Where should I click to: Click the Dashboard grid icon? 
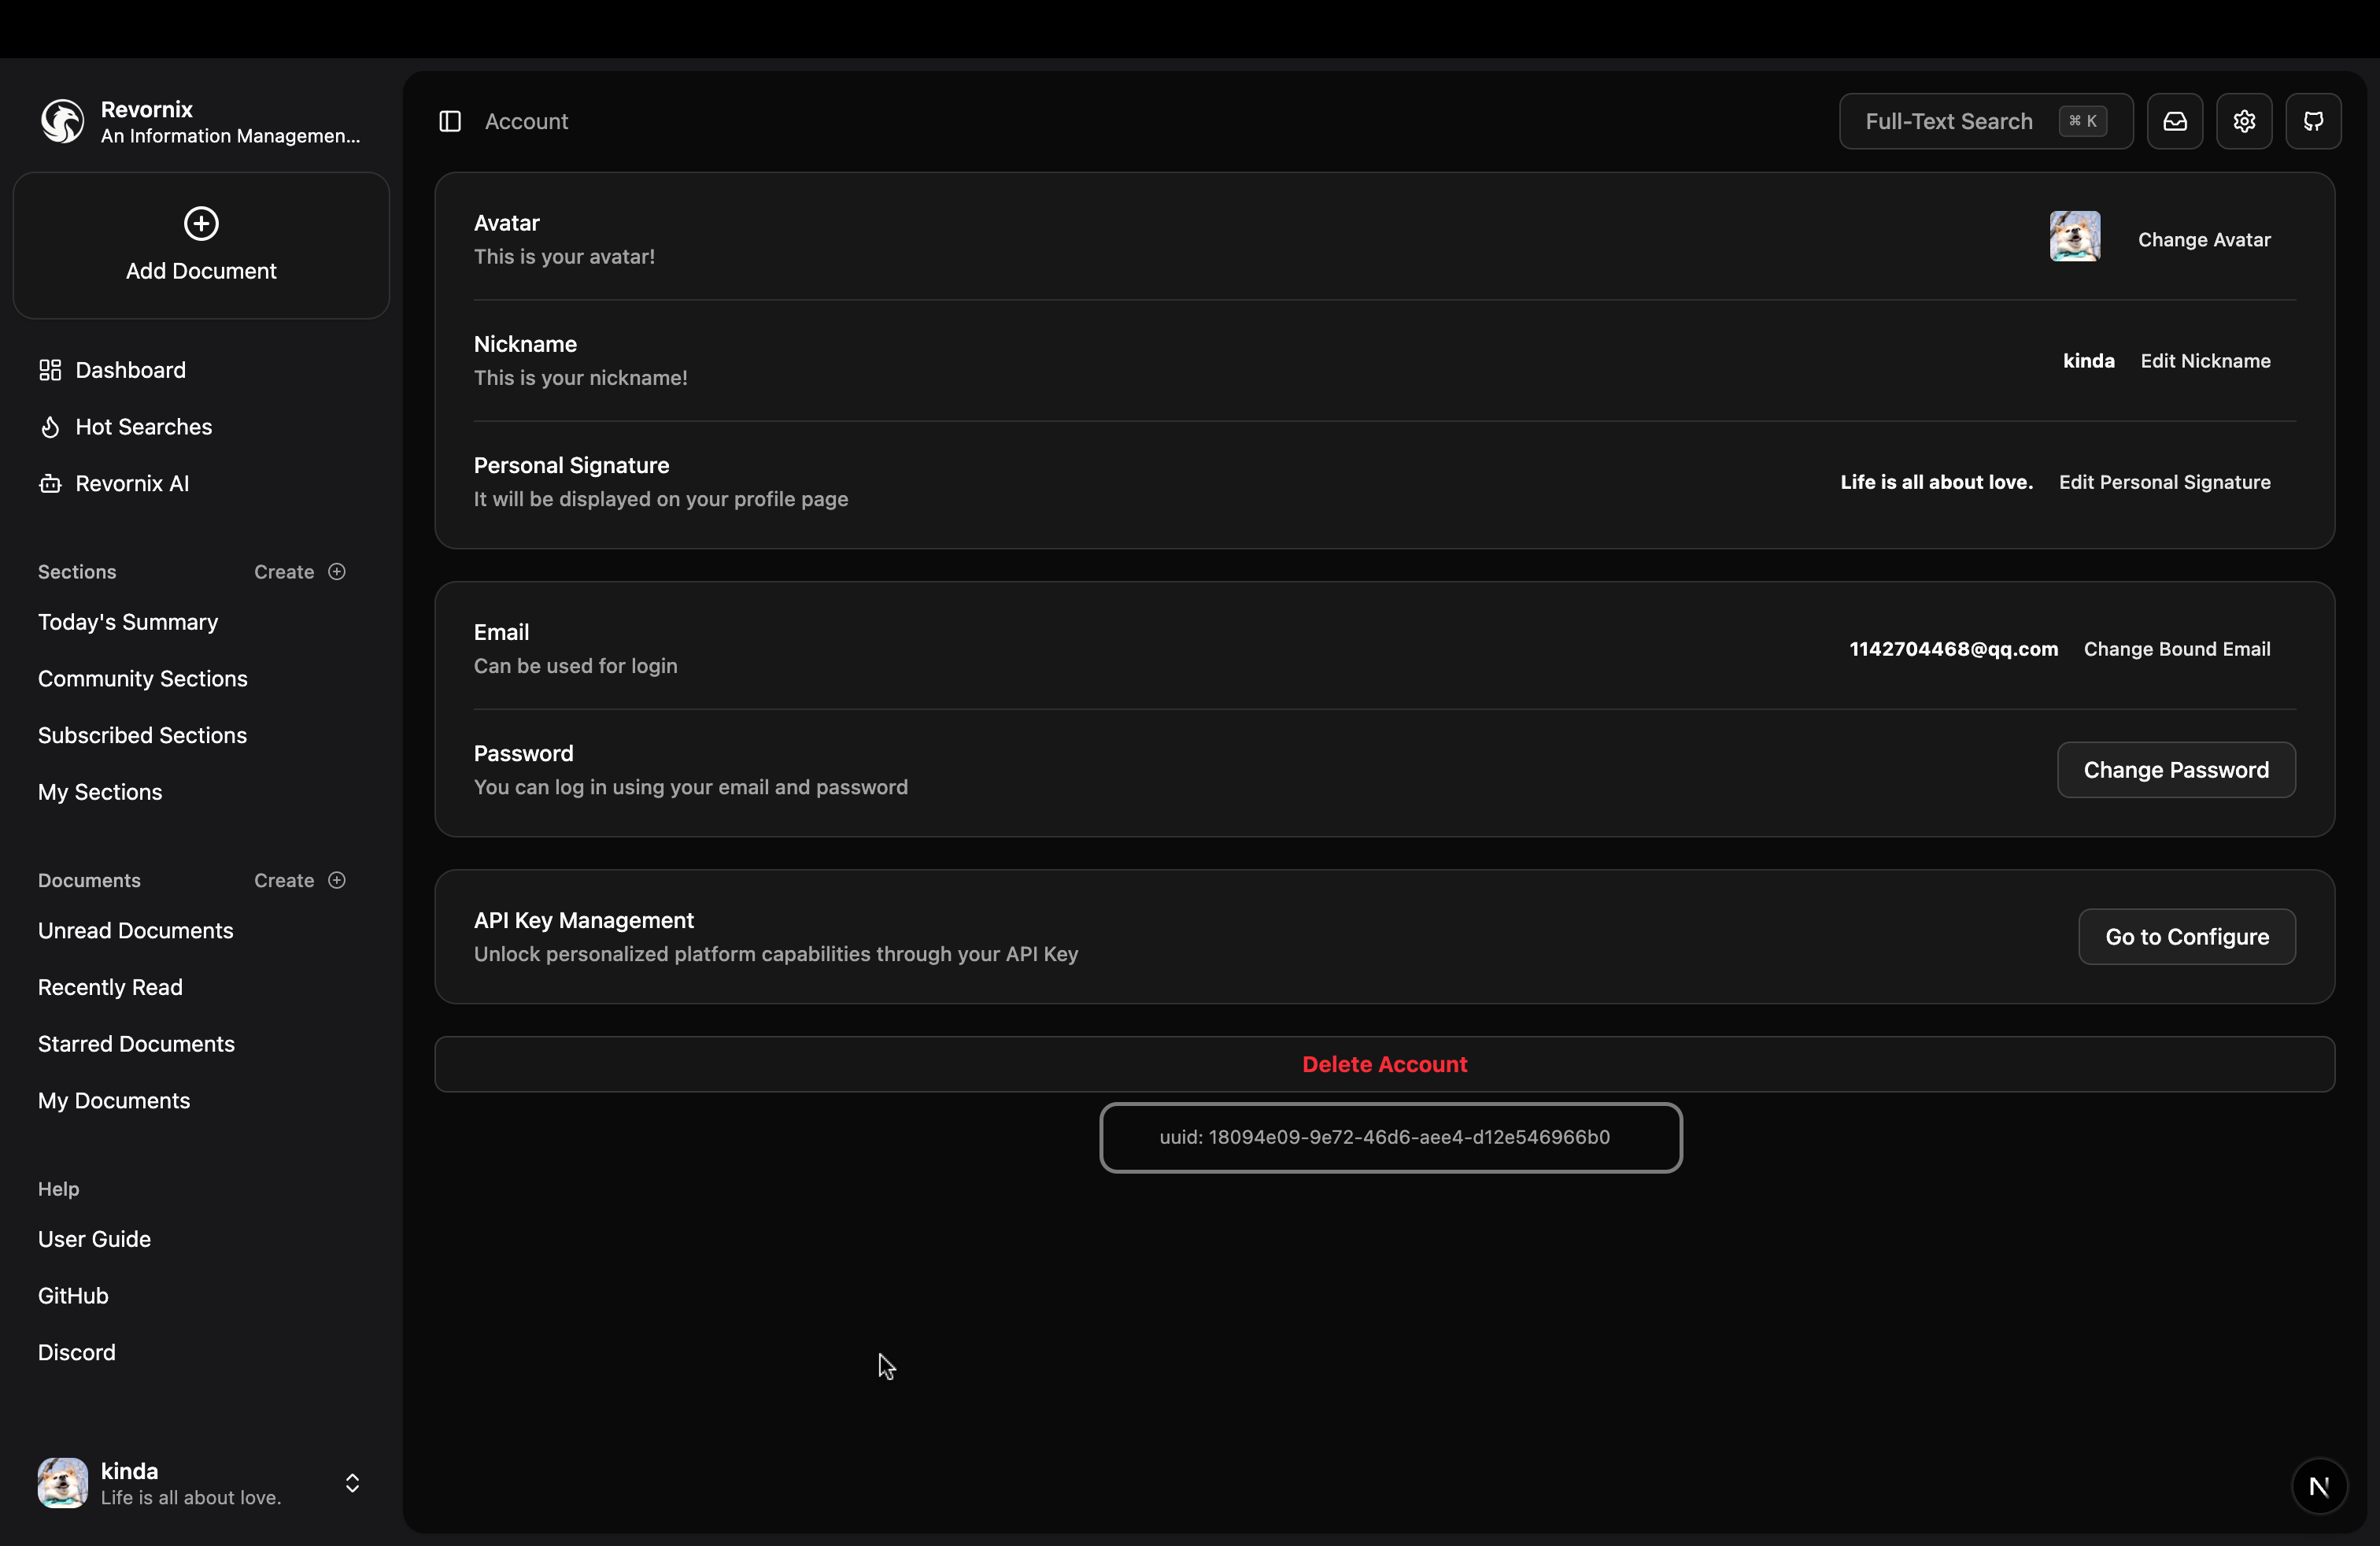pos(50,370)
